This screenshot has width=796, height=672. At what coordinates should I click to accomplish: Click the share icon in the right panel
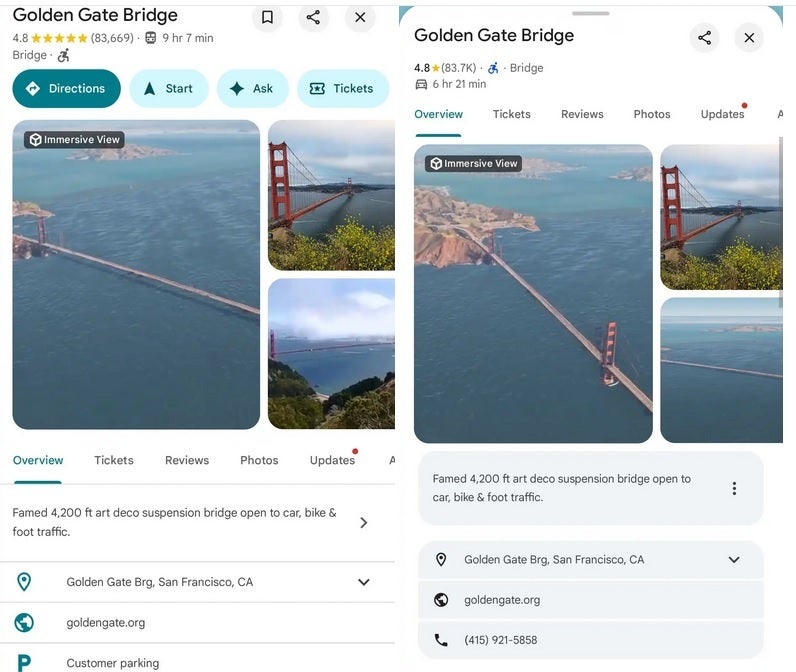pos(705,38)
